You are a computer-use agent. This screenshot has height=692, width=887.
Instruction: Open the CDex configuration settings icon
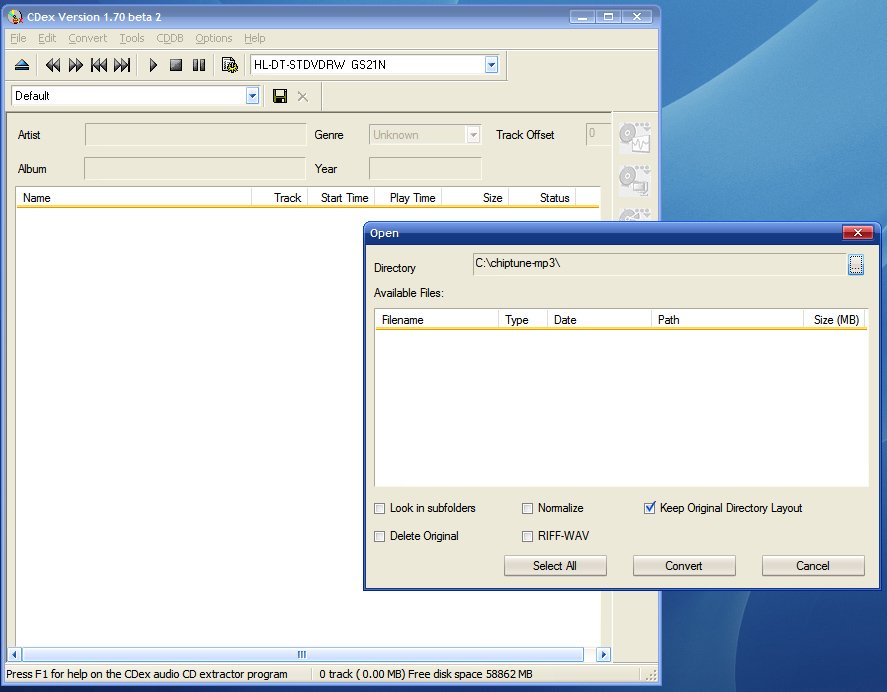(230, 65)
